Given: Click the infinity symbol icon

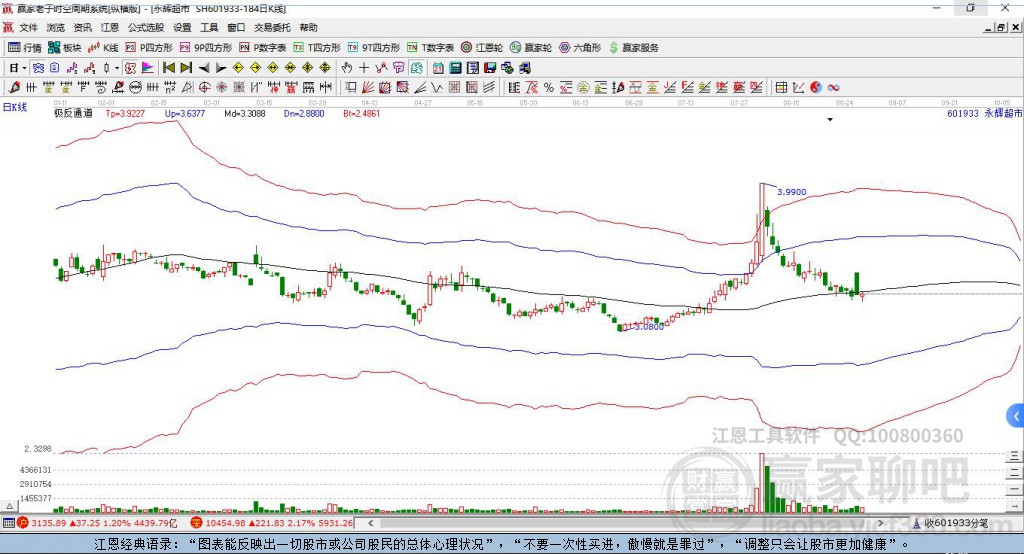Looking at the screenshot, I should point(833,88).
